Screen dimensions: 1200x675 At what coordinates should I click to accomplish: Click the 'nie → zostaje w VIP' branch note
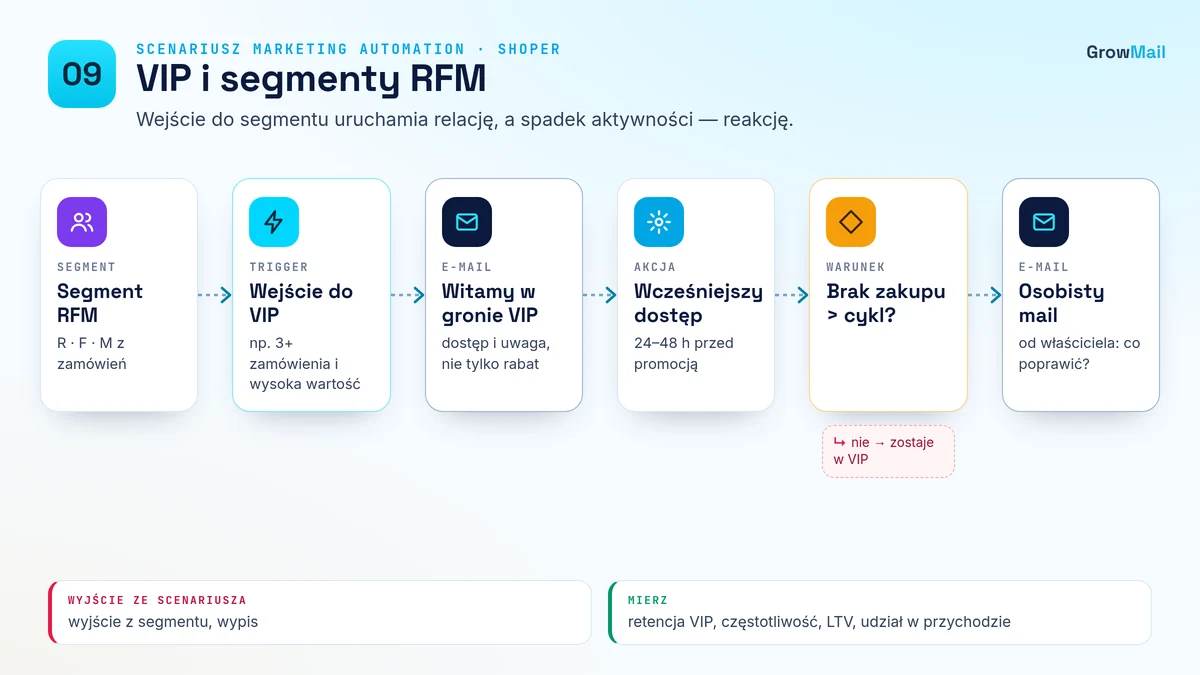point(888,451)
